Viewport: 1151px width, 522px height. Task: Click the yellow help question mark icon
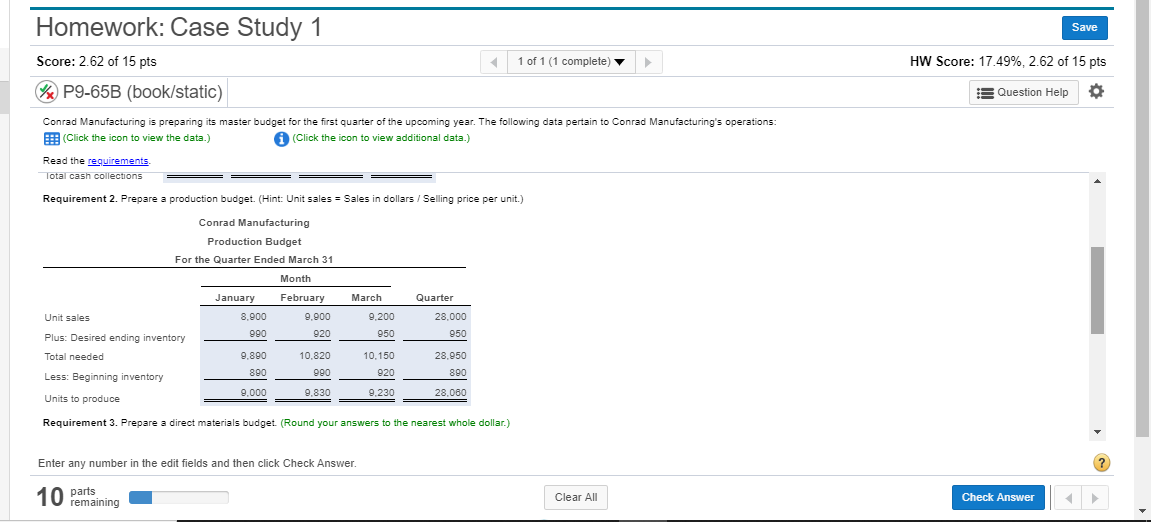click(x=1101, y=463)
